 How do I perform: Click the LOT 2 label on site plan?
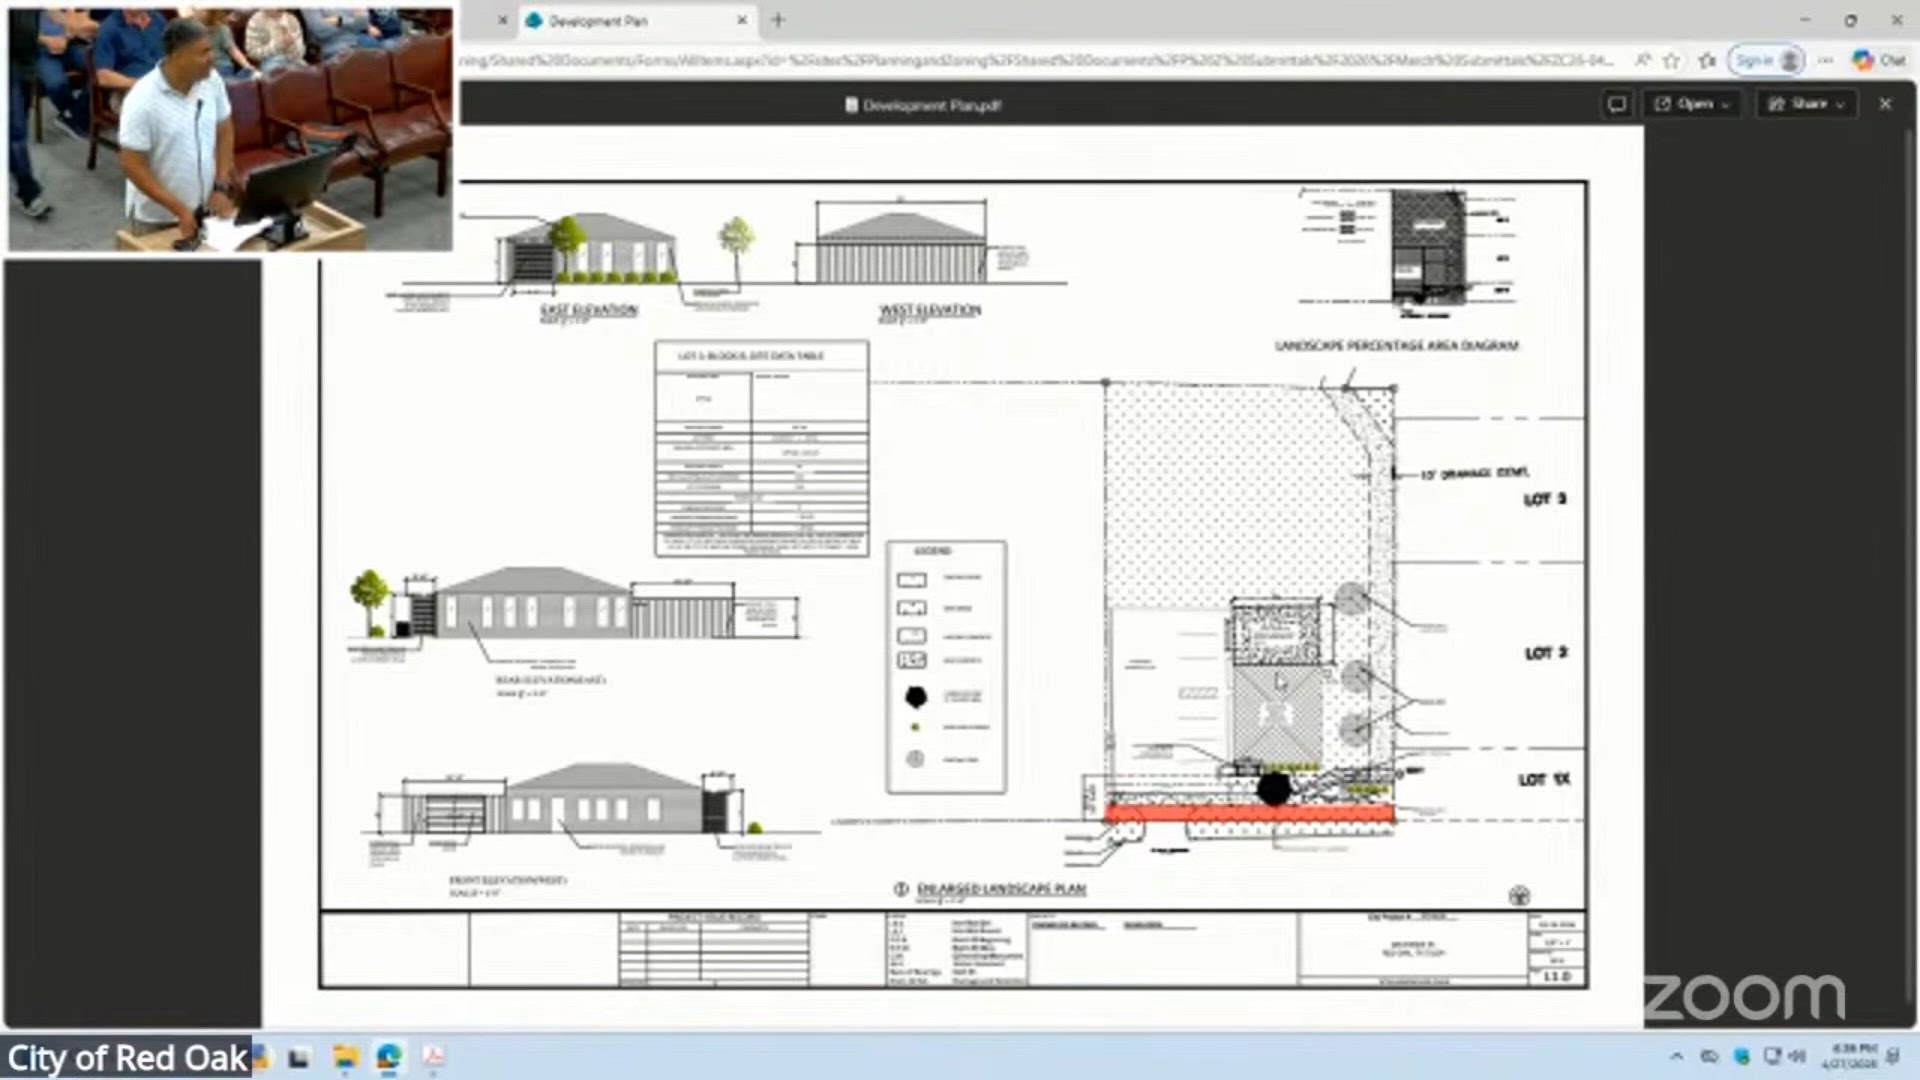point(1546,653)
